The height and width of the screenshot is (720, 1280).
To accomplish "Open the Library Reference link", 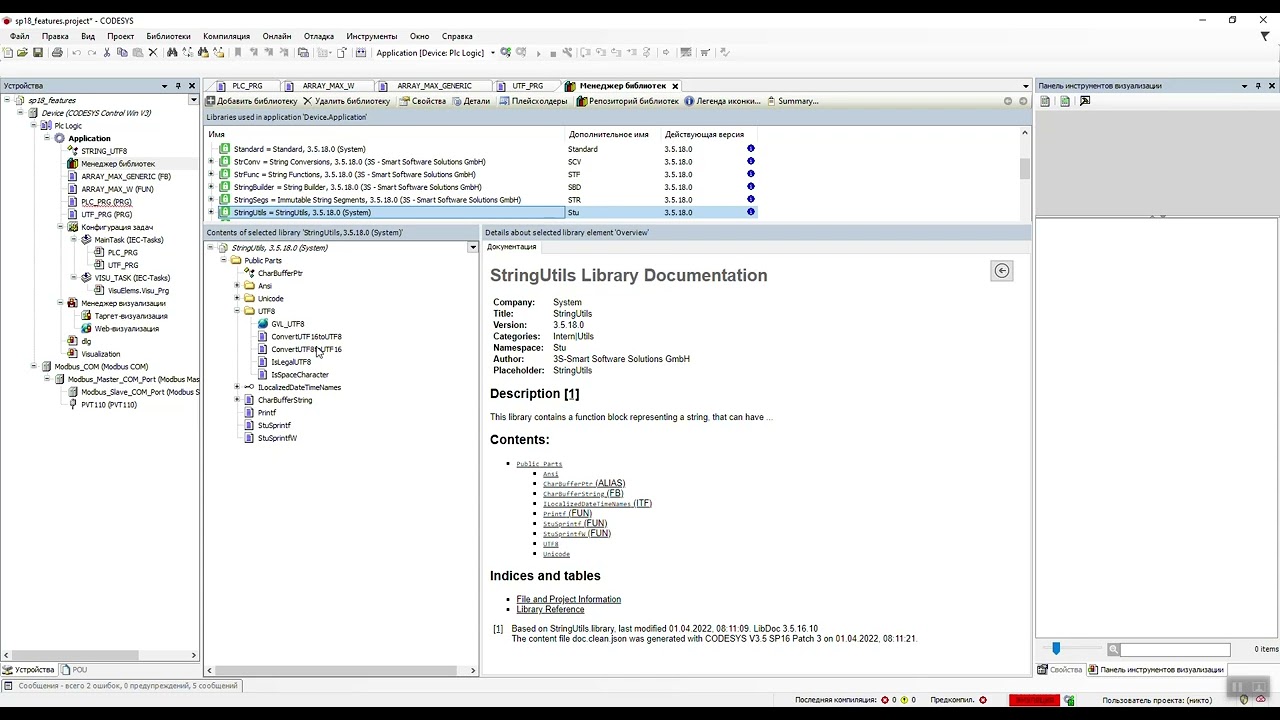I will 550,609.
